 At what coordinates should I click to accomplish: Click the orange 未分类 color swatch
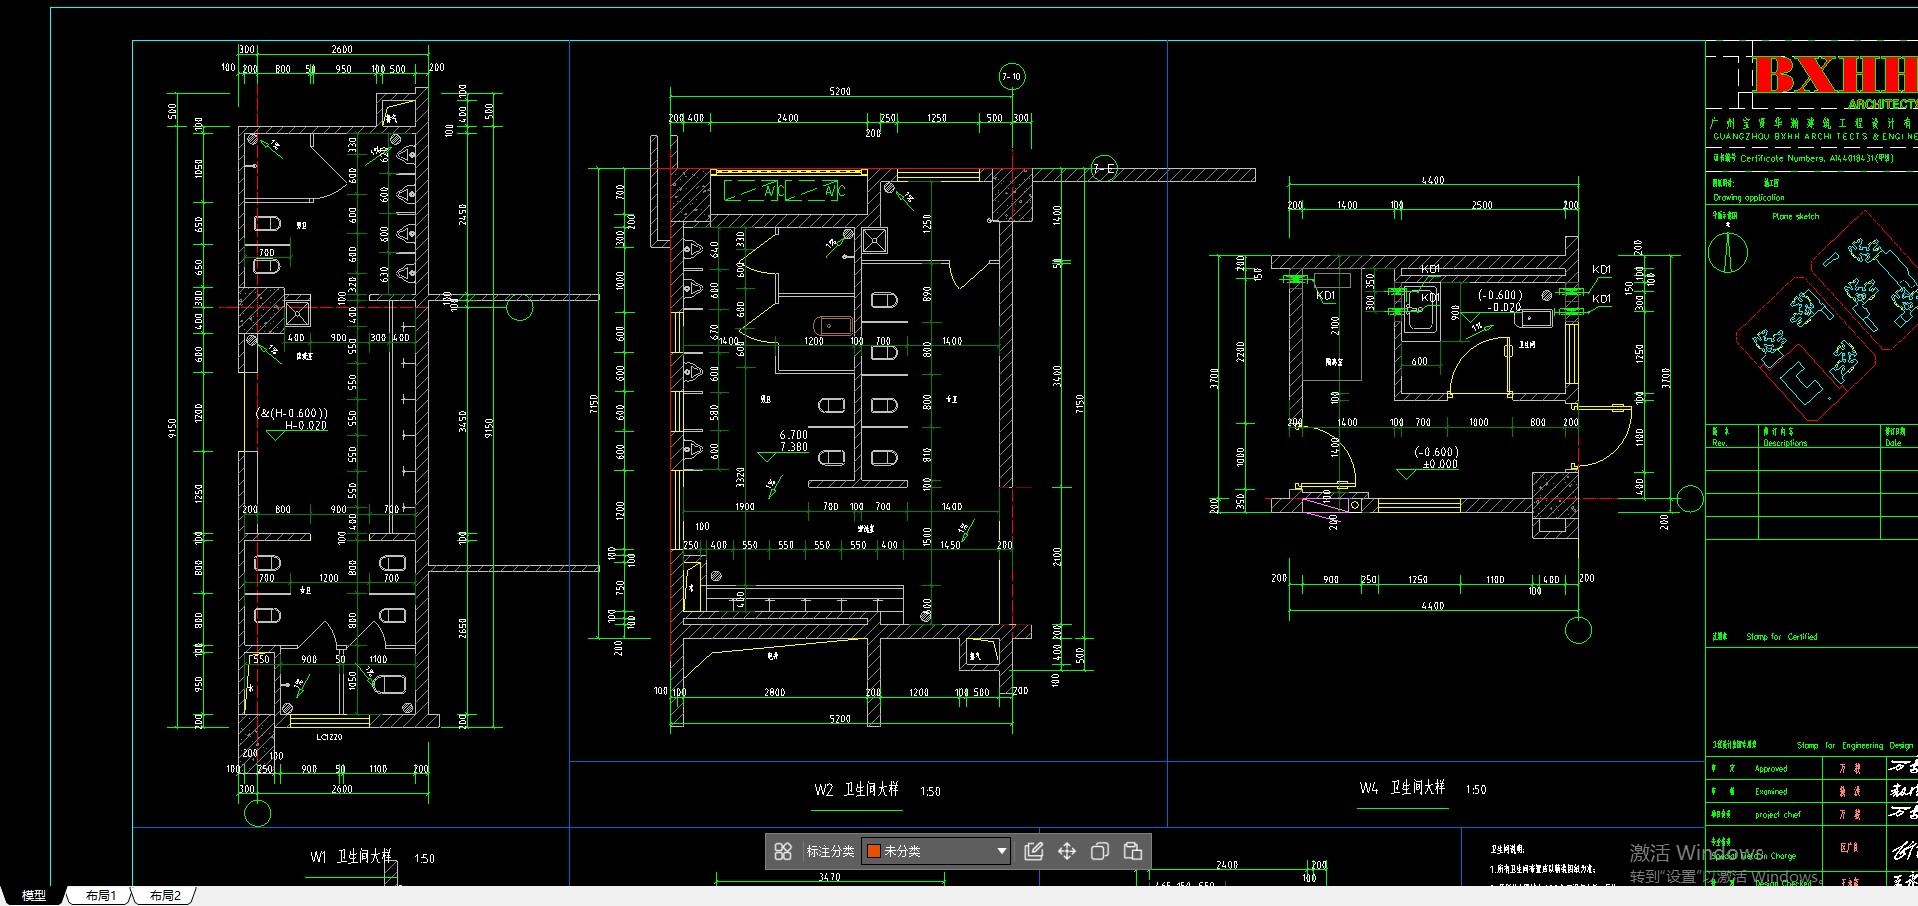tap(873, 851)
